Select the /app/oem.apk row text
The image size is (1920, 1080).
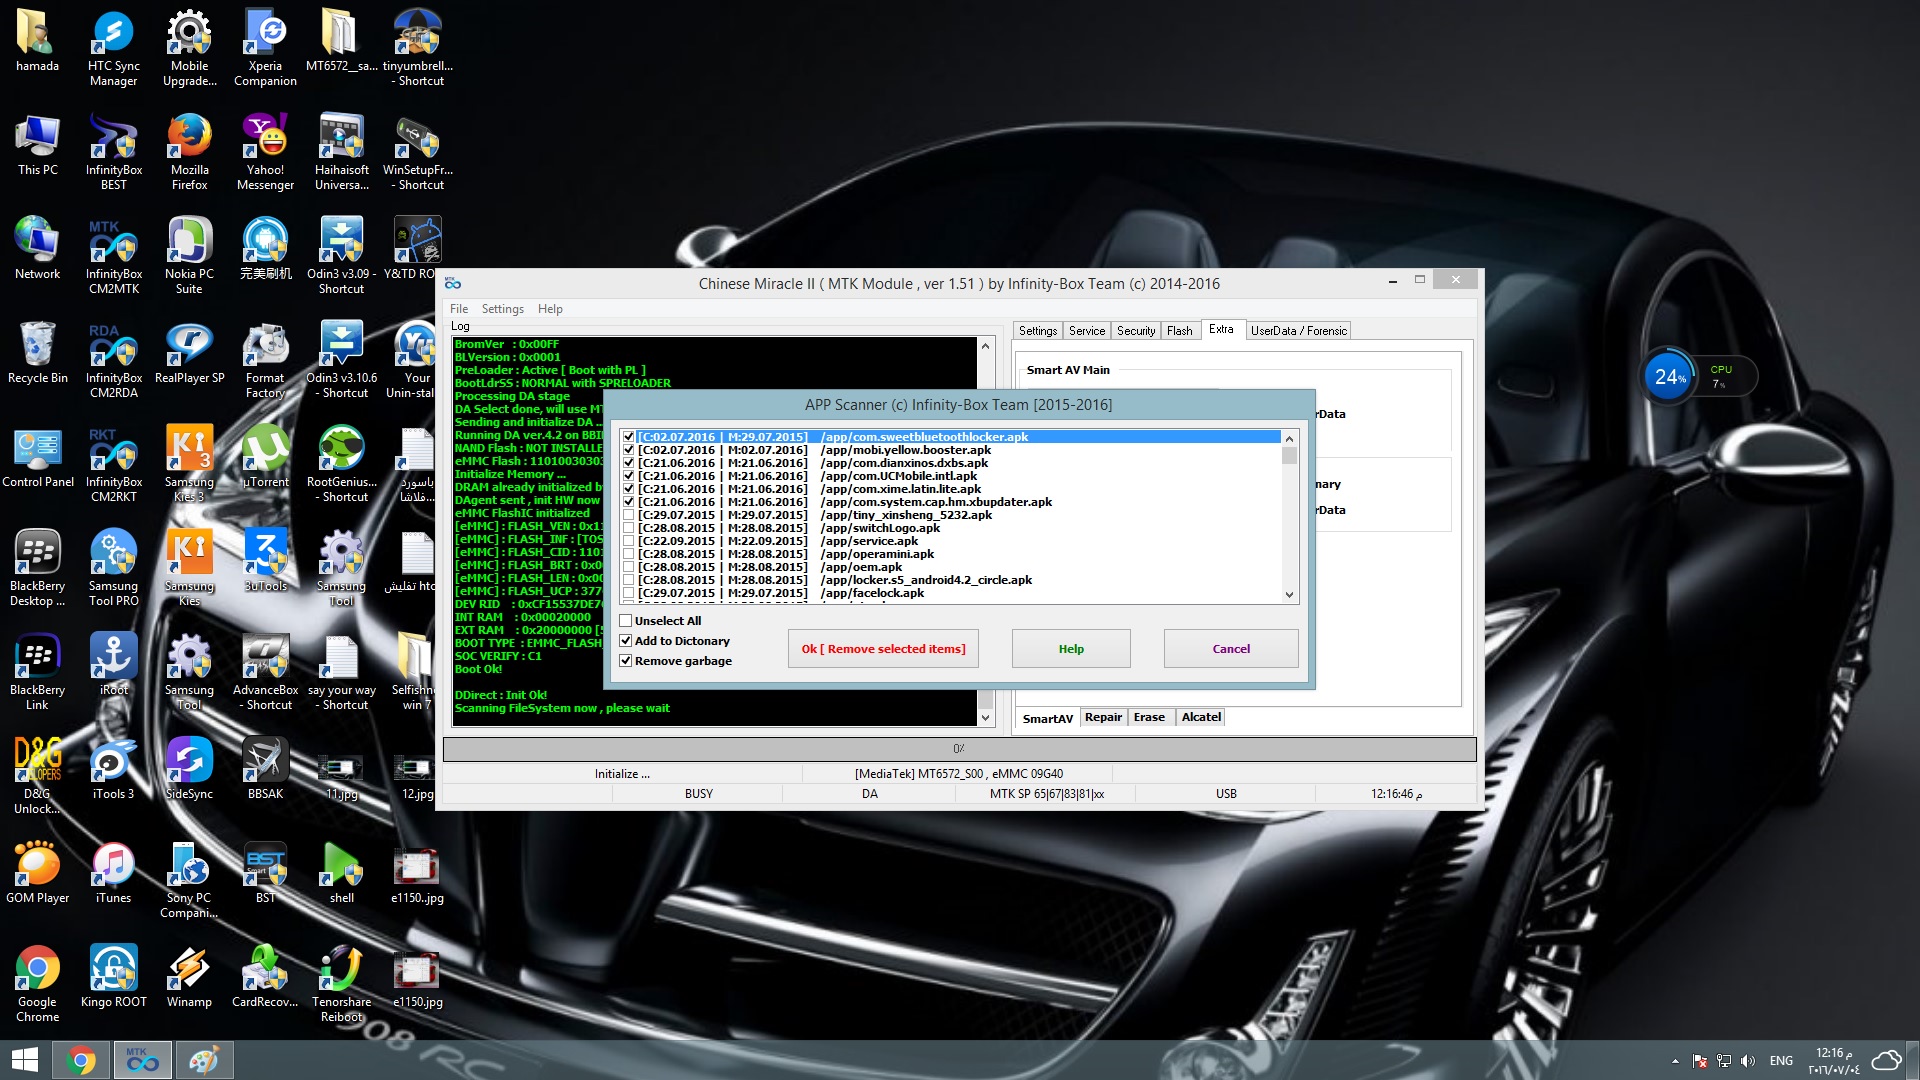pyautogui.click(x=861, y=567)
